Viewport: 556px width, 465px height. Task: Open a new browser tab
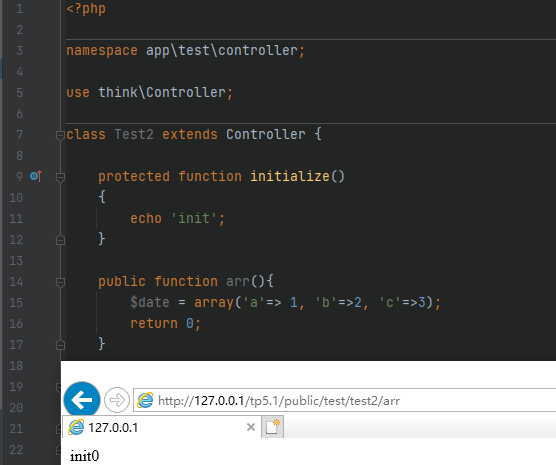click(272, 427)
